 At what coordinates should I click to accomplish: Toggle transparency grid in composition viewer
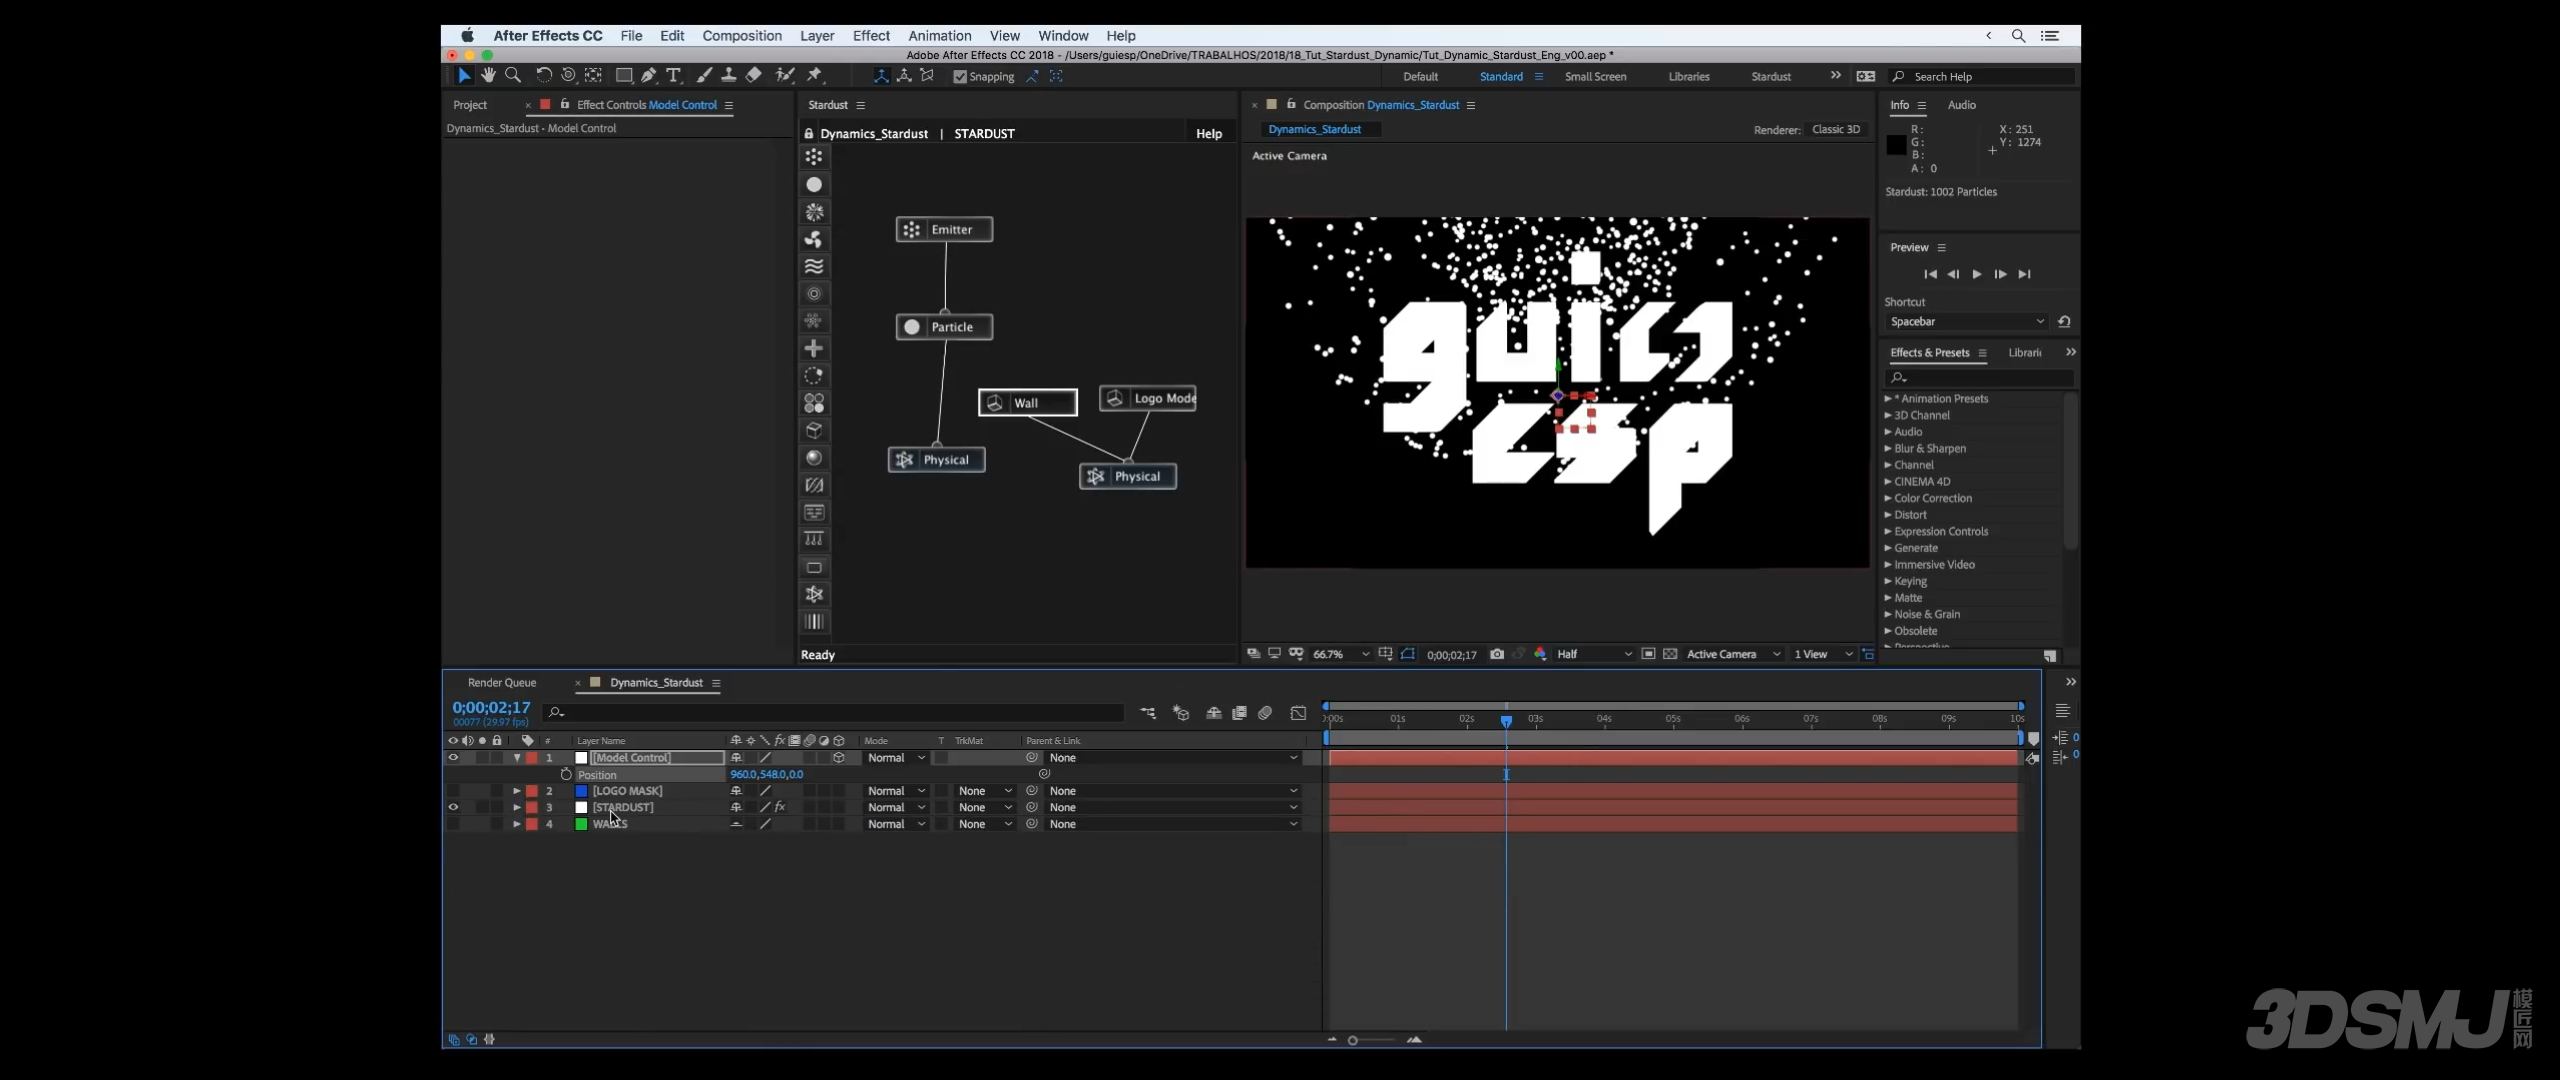click(x=1670, y=654)
